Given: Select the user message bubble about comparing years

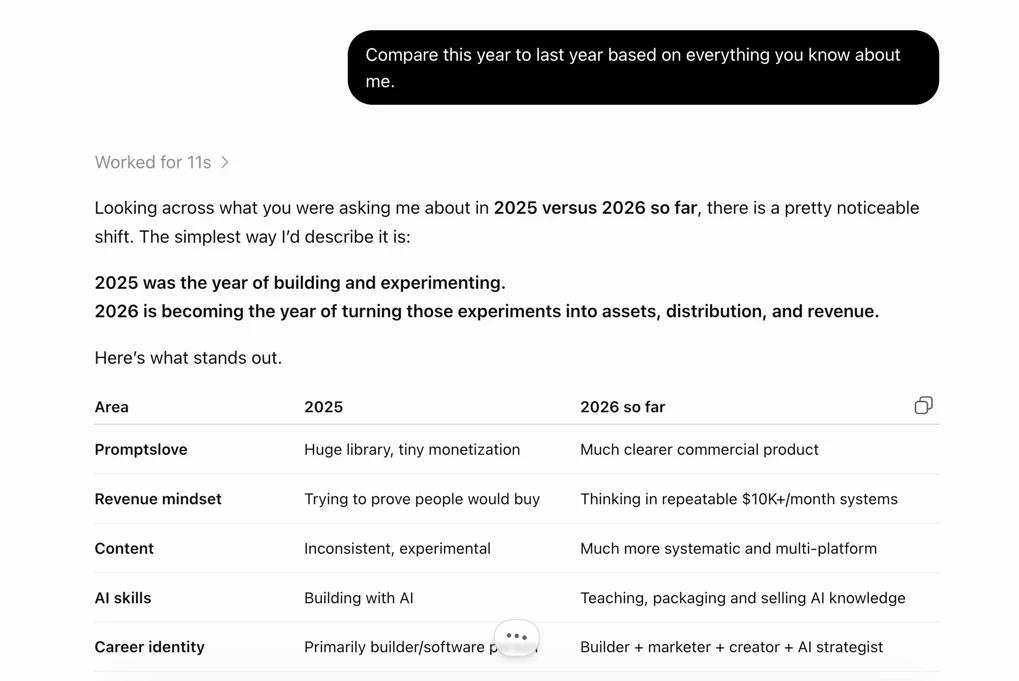Looking at the screenshot, I should 643,68.
